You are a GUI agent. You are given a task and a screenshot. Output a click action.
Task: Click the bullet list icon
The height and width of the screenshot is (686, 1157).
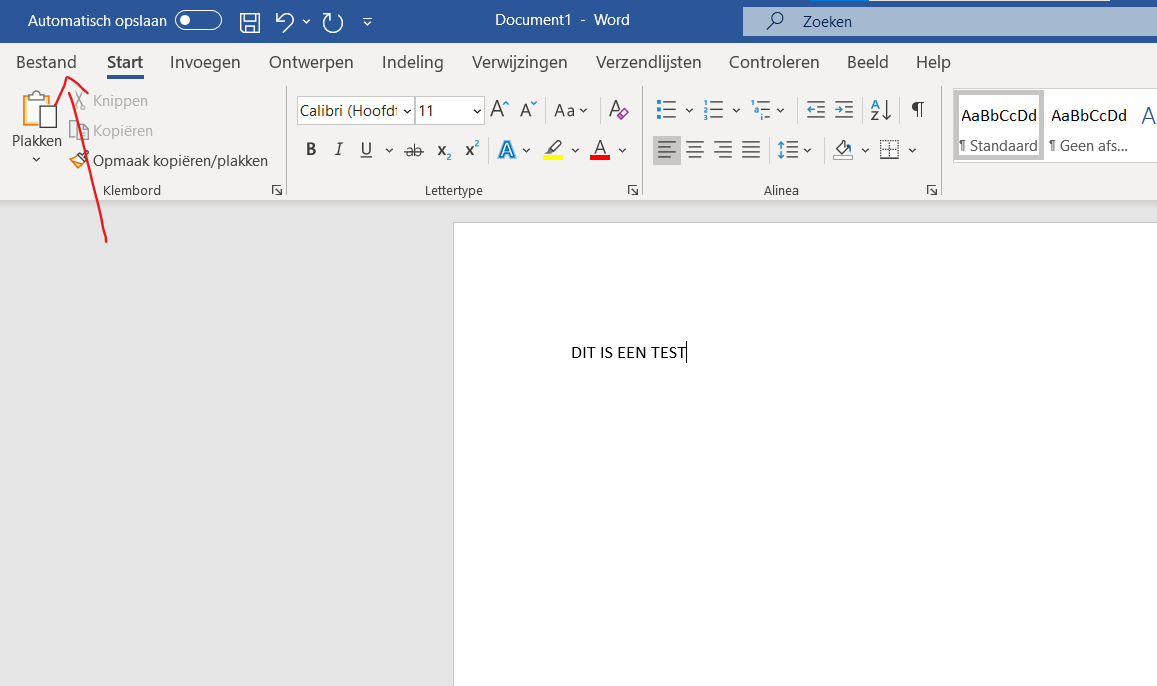[666, 110]
